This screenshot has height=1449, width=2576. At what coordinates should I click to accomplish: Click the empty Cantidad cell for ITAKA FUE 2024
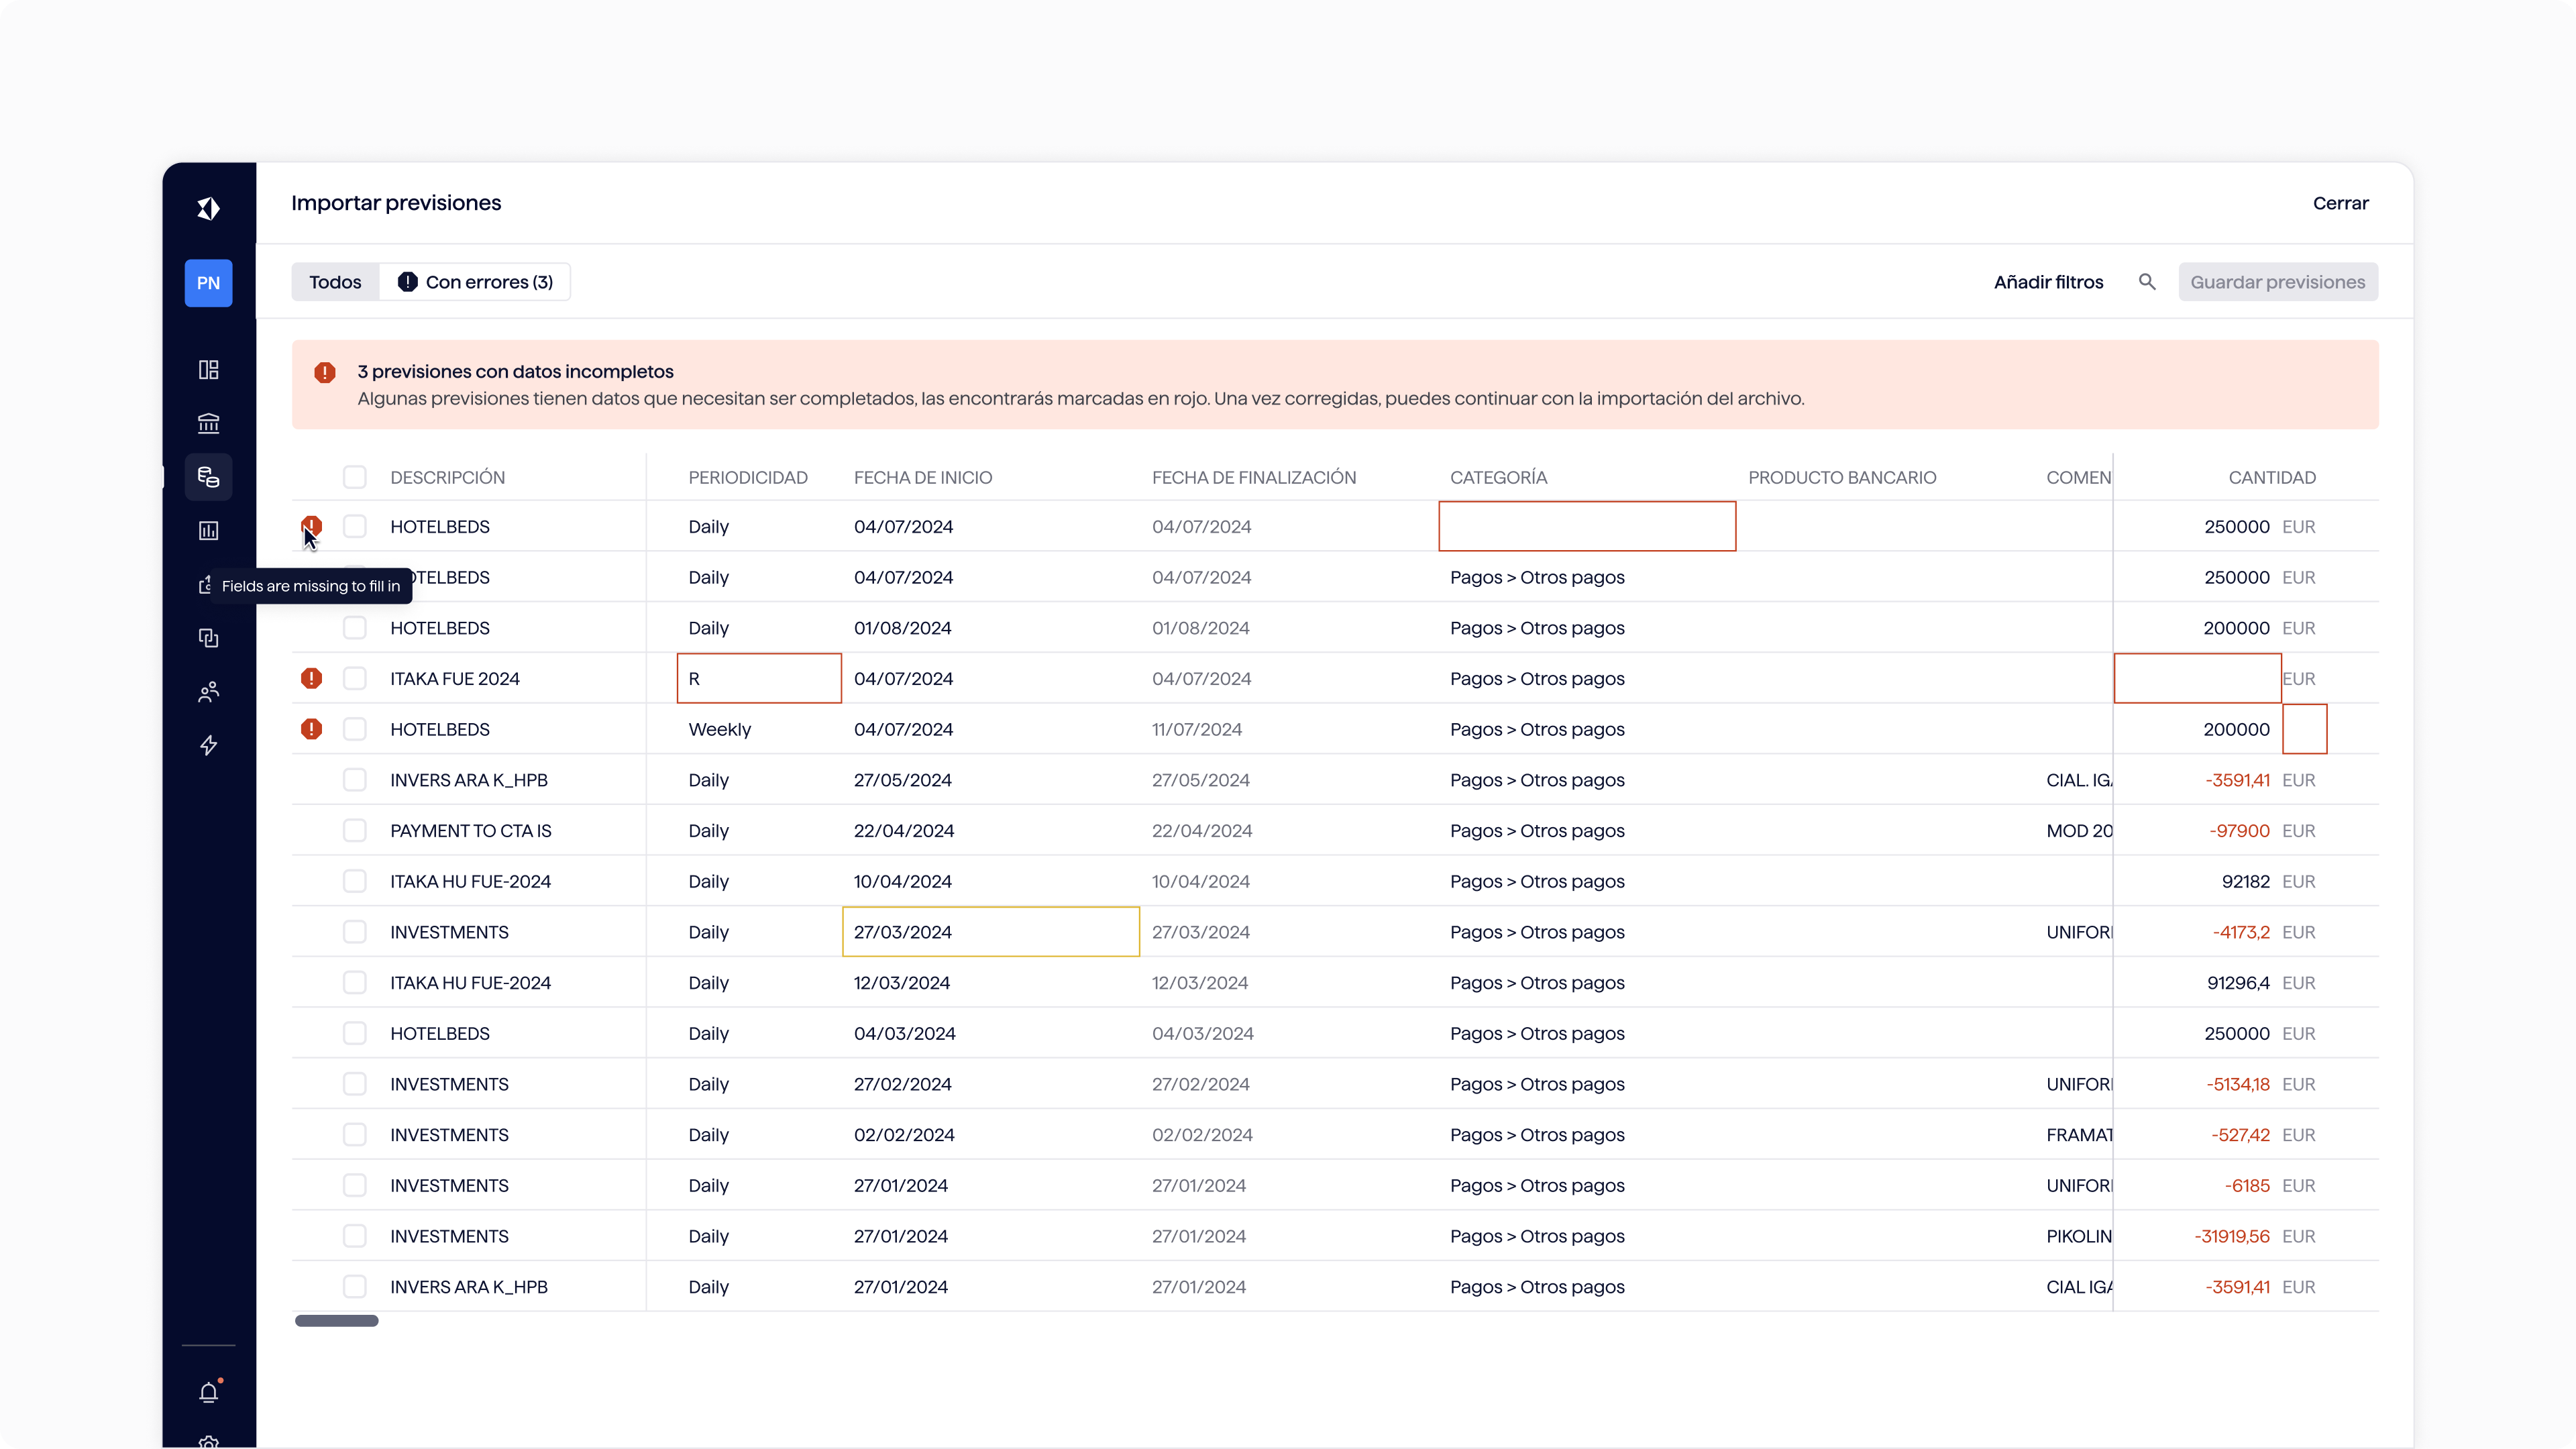coord(2197,679)
